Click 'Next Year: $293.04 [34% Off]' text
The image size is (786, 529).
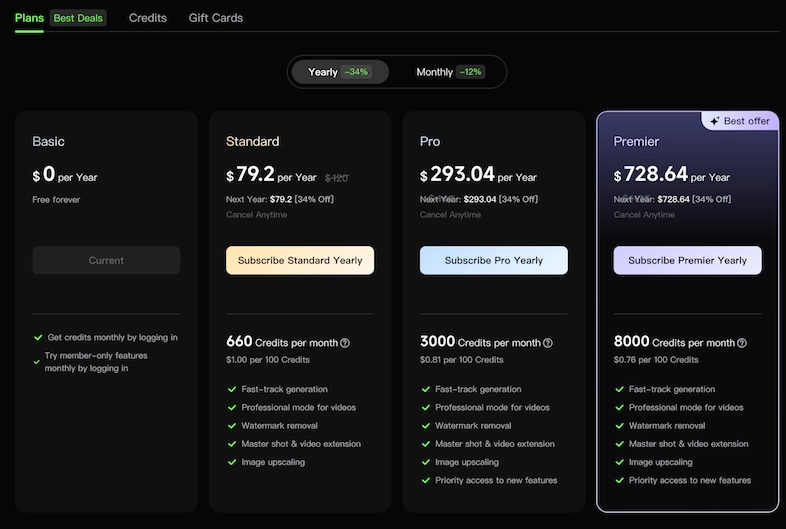479,199
